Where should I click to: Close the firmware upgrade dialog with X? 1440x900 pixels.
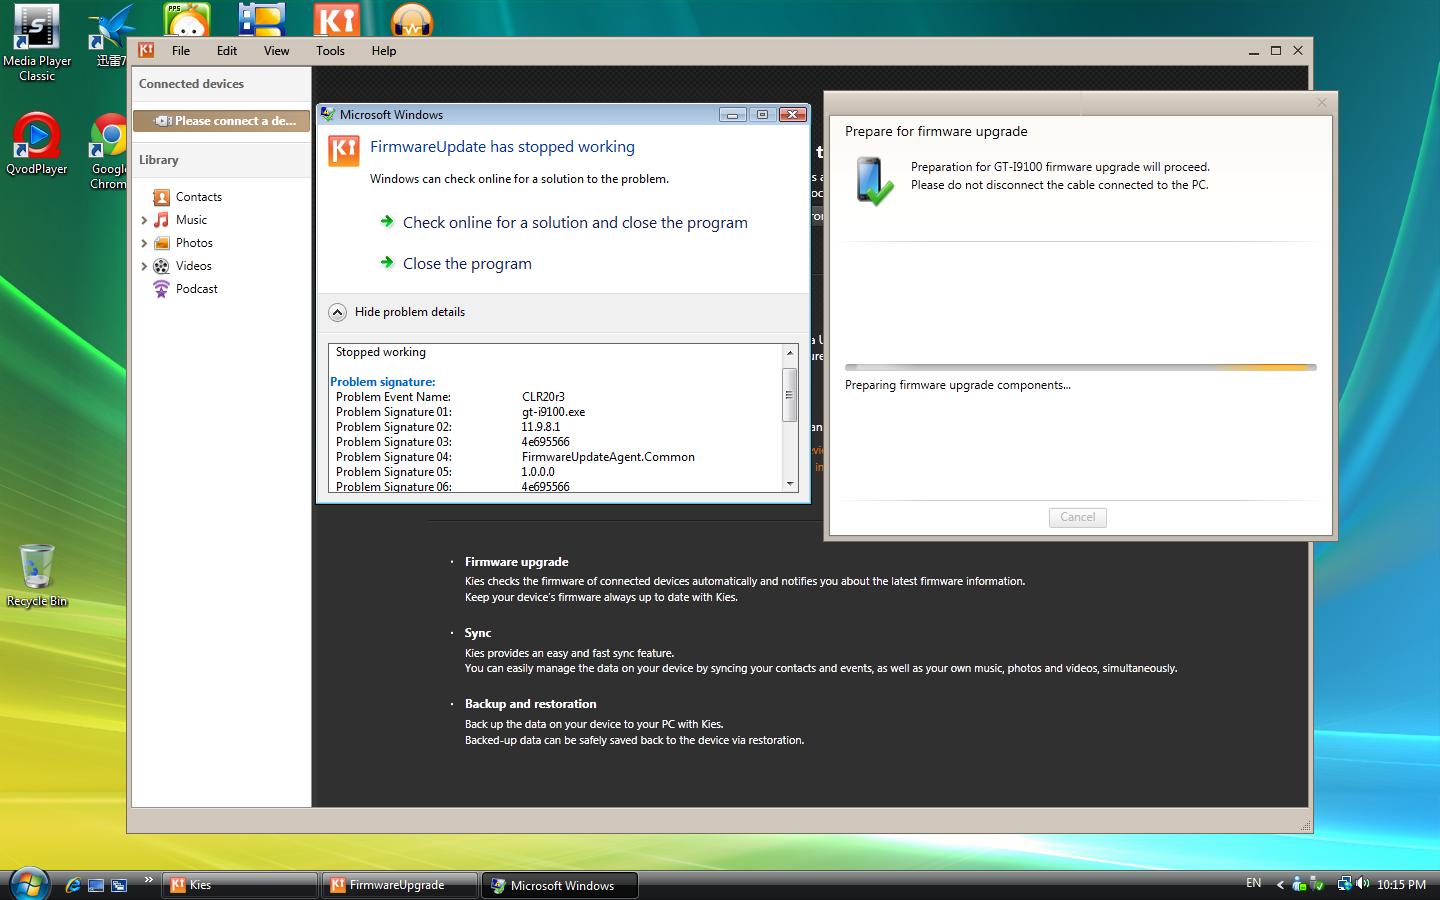(1321, 102)
